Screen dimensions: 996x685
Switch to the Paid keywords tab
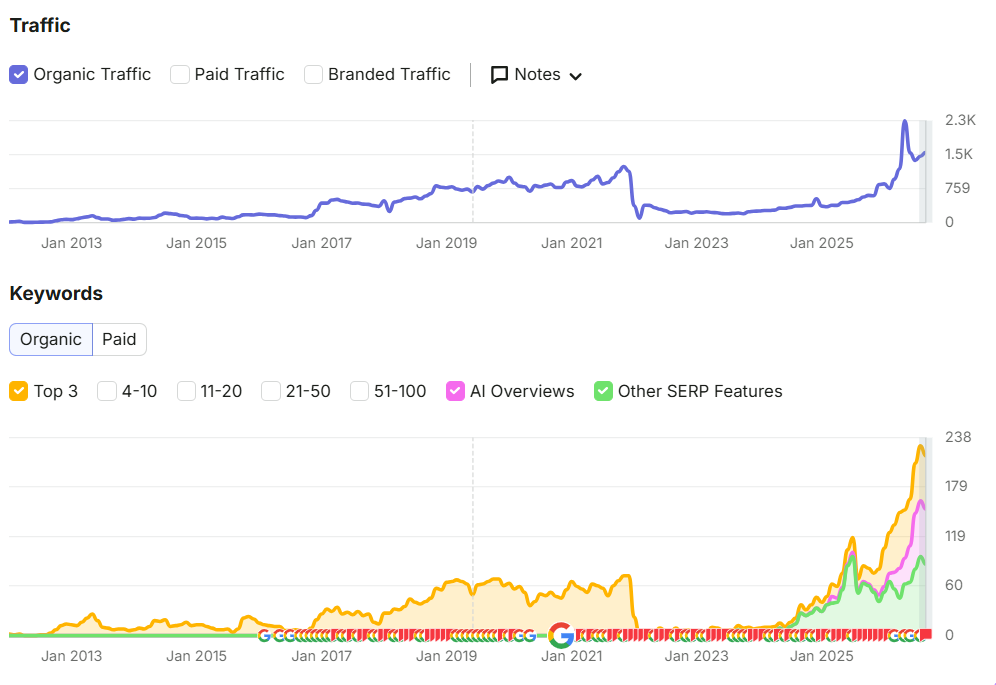(119, 339)
